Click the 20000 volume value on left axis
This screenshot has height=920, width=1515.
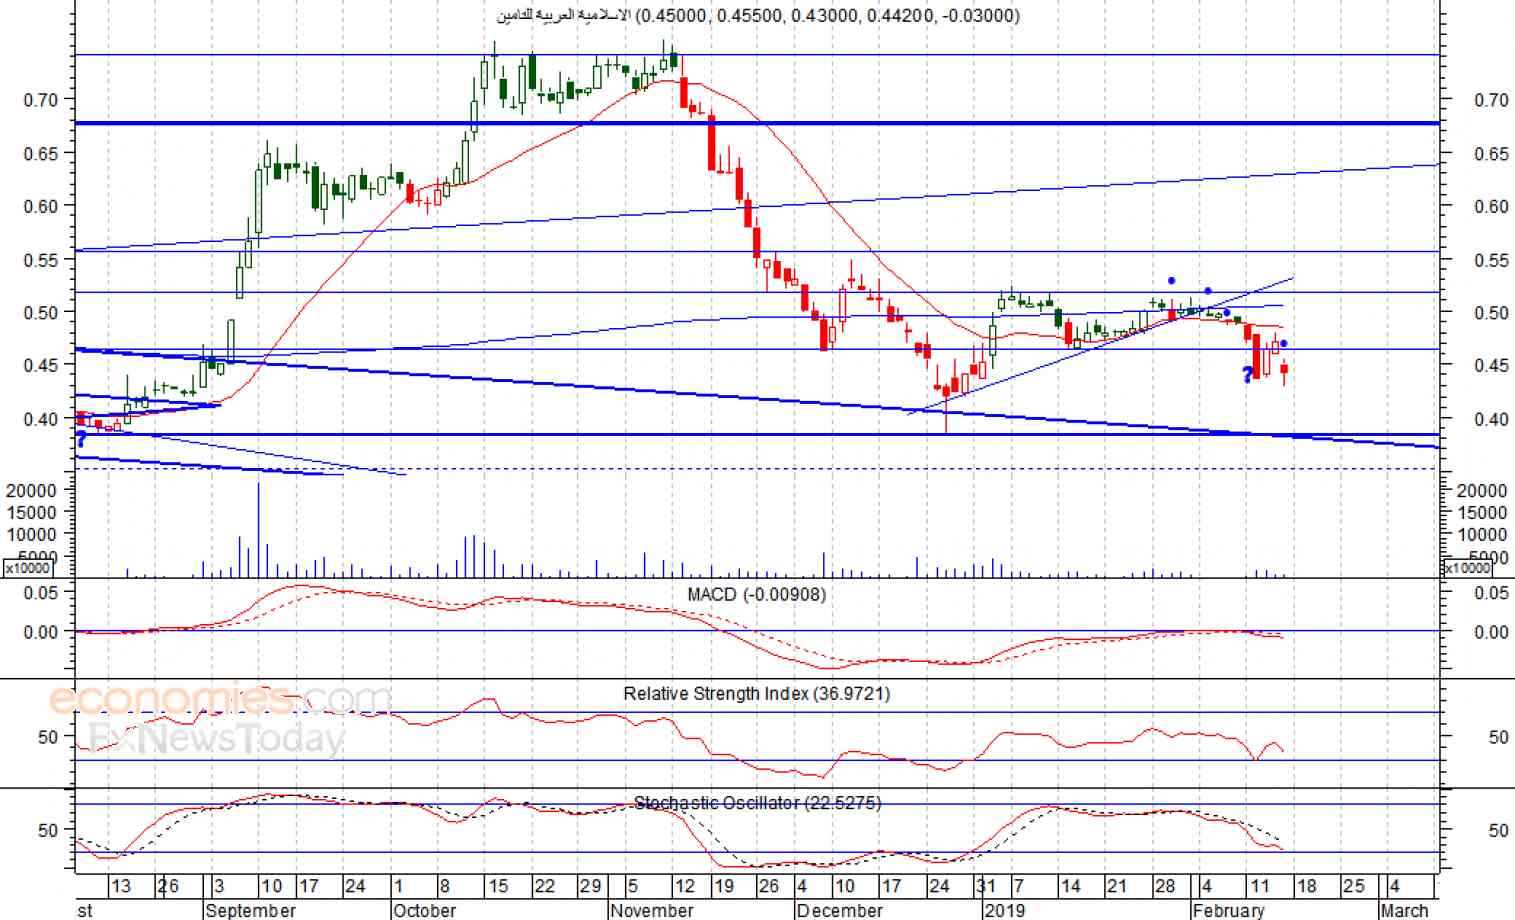pyautogui.click(x=33, y=490)
